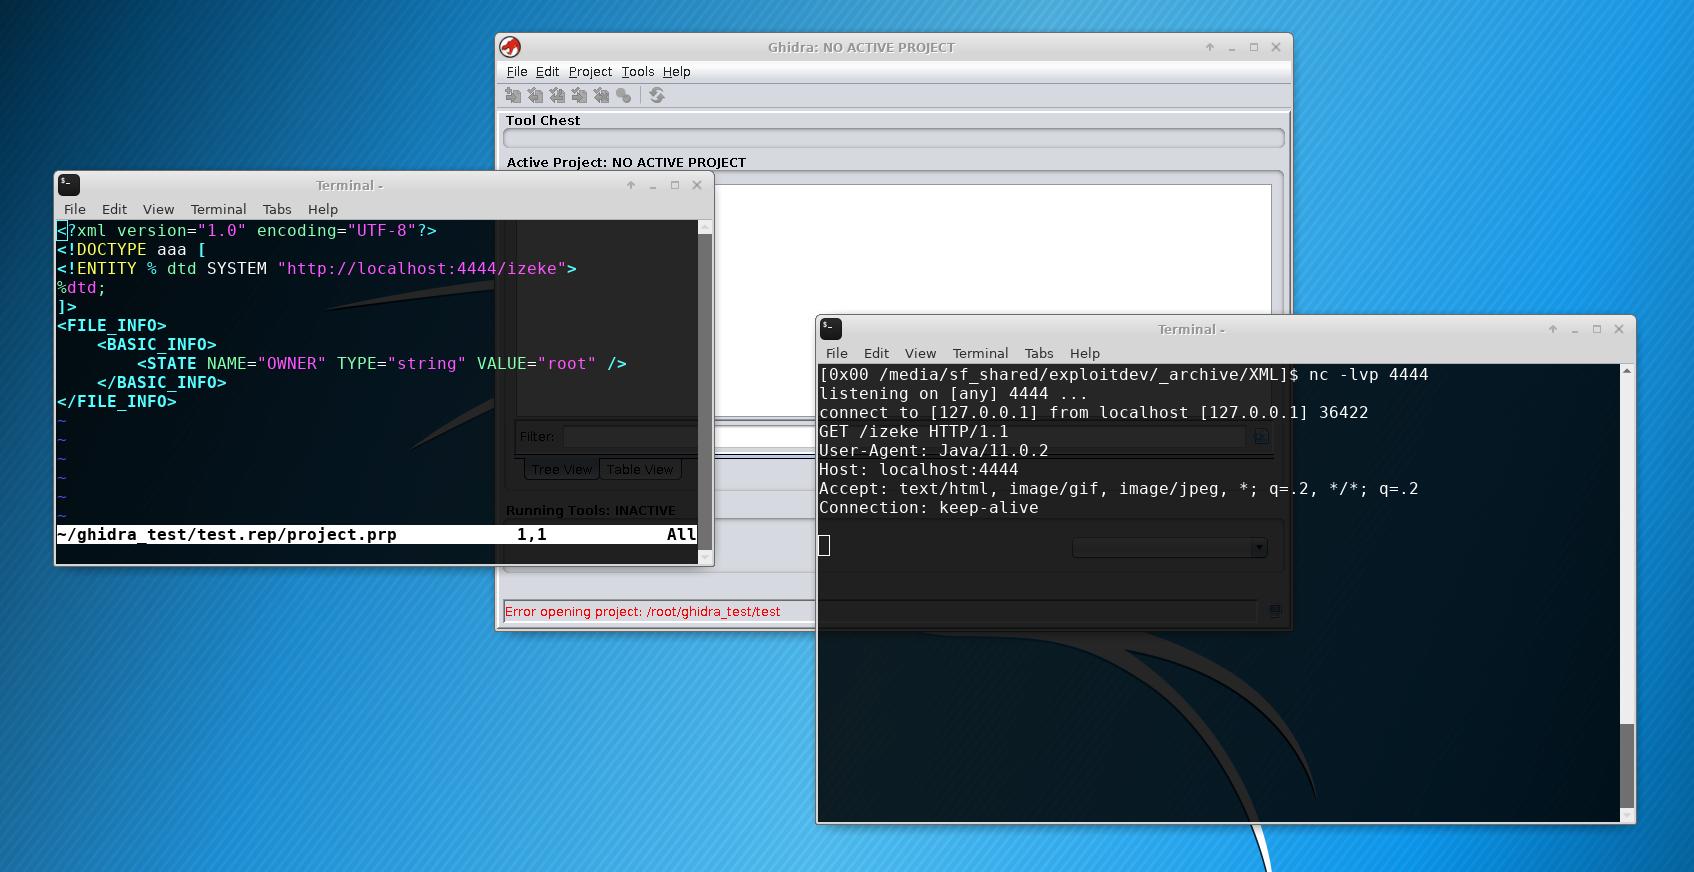Click the STATE NAME="OWNER" line in vim
This screenshot has width=1694, height=872.
pos(382,363)
